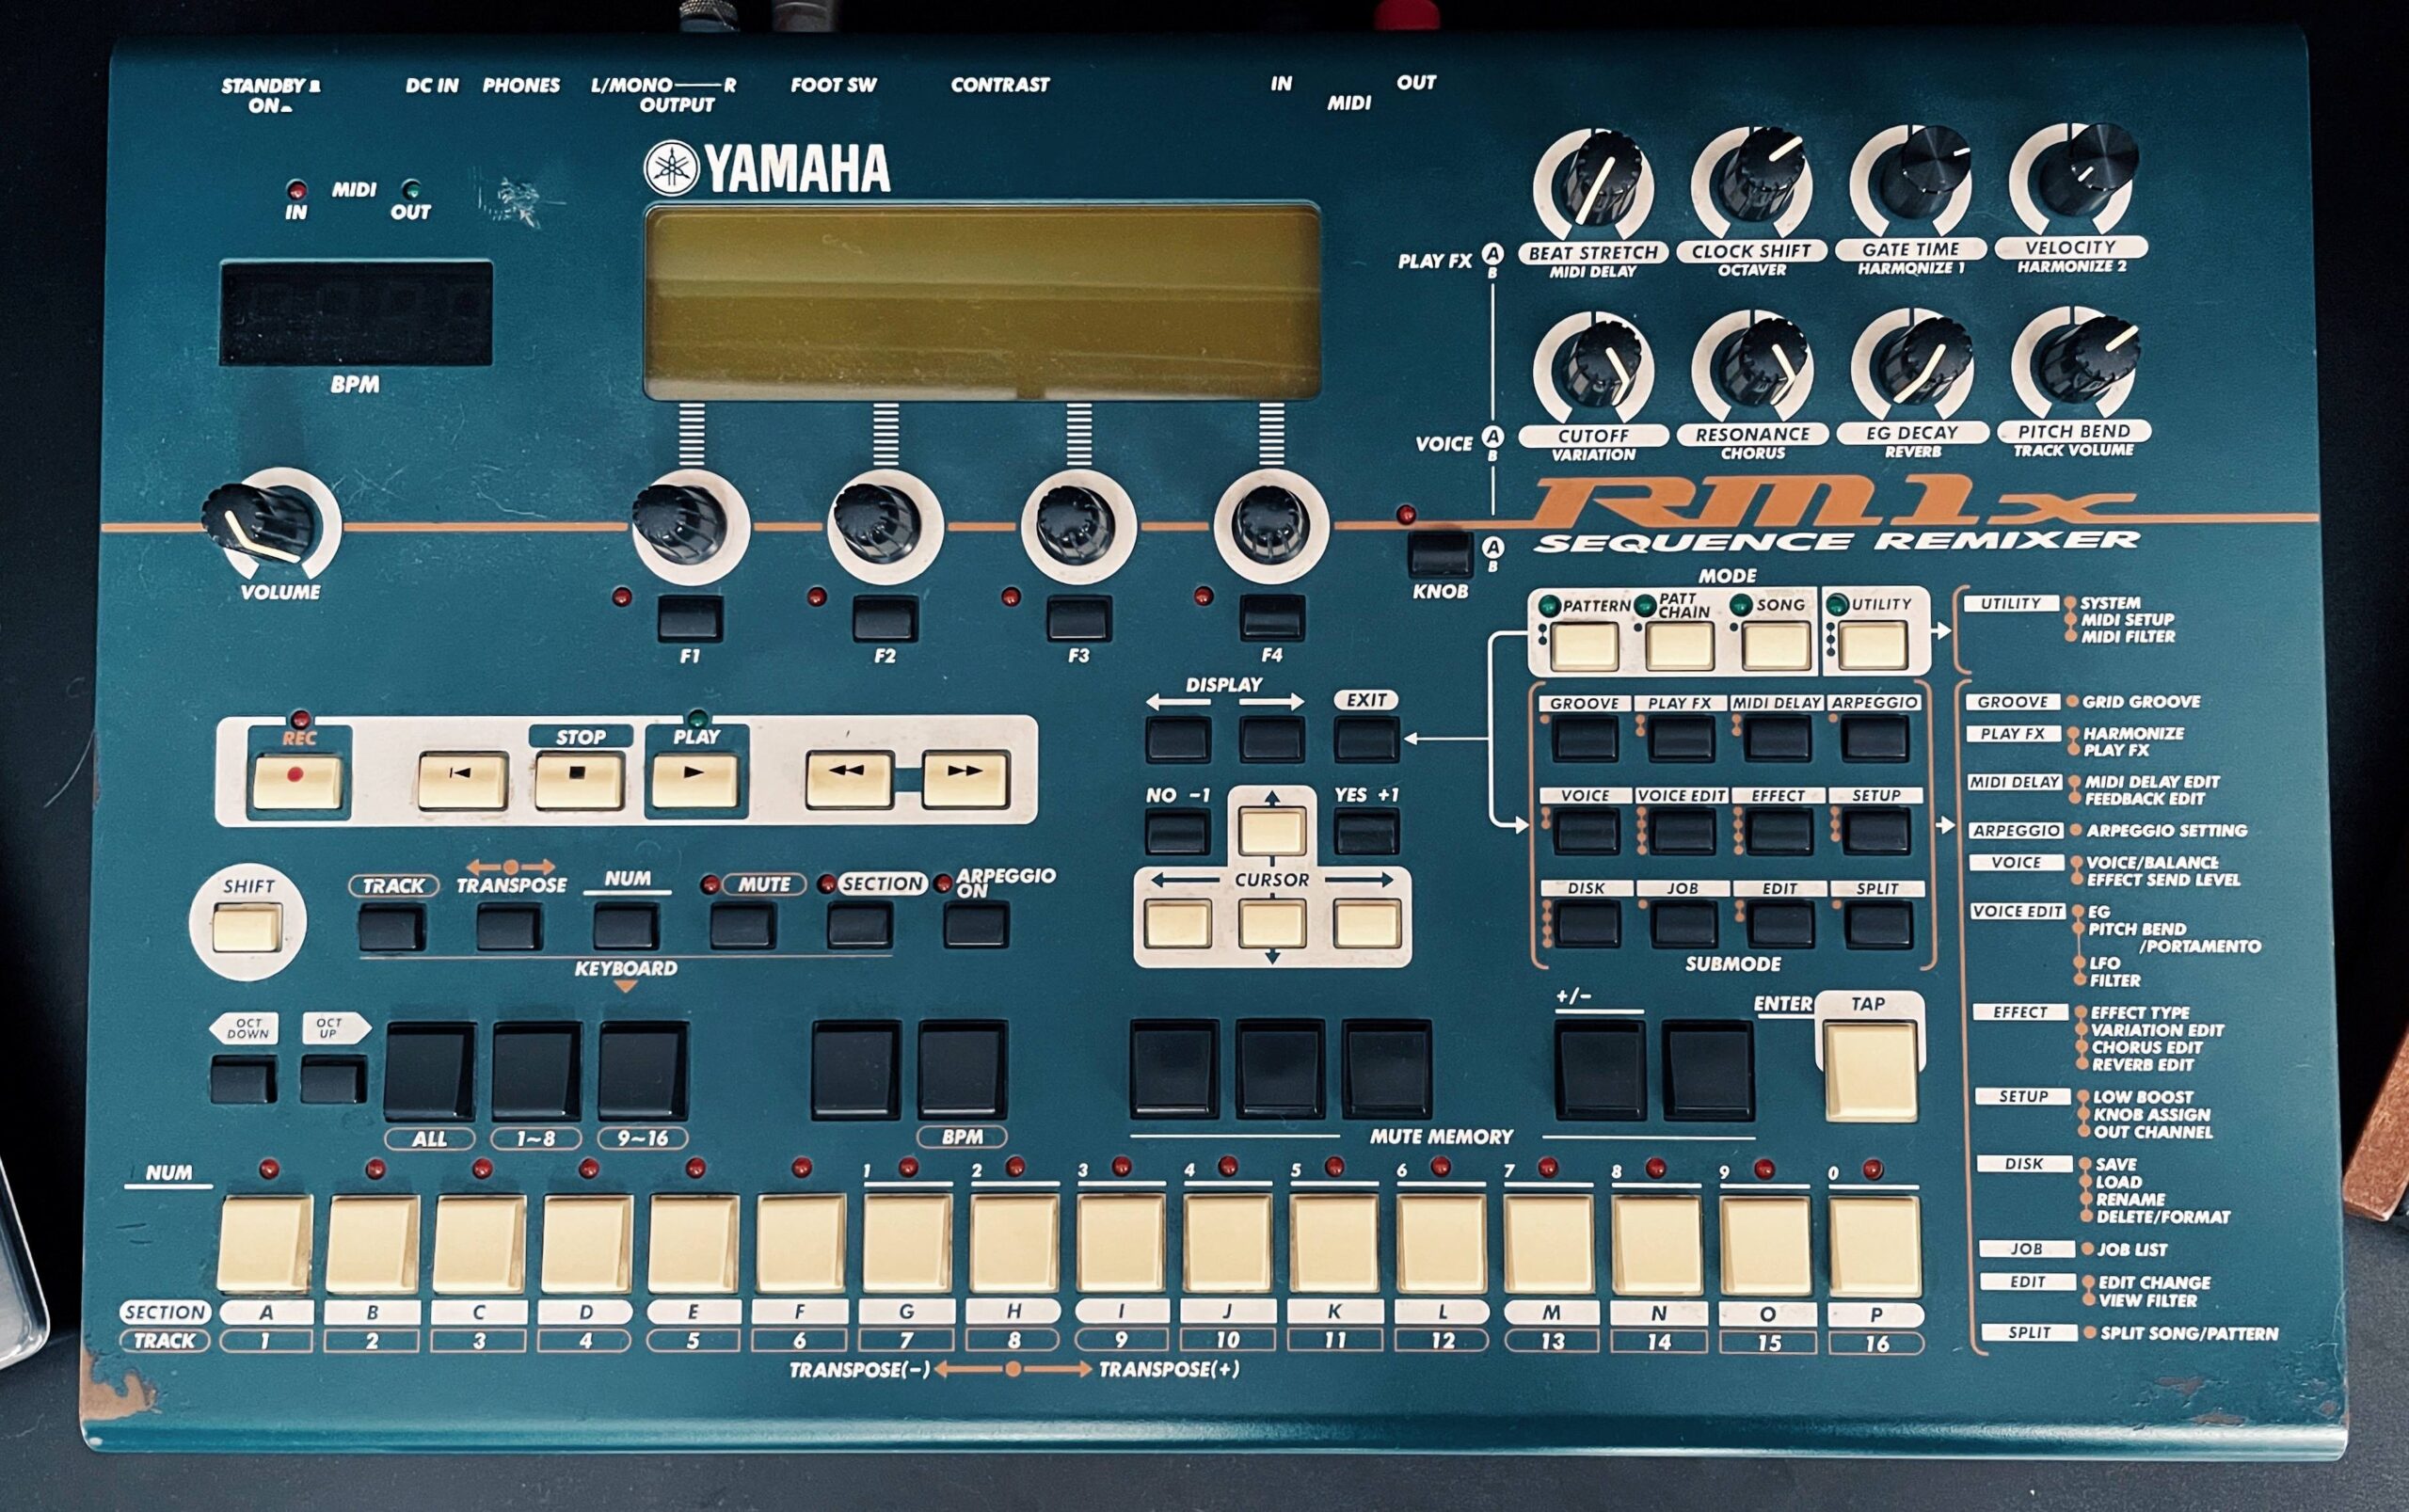Image resolution: width=2409 pixels, height=1512 pixels.
Task: Hit the +/- black key button
Action: click(1600, 1071)
